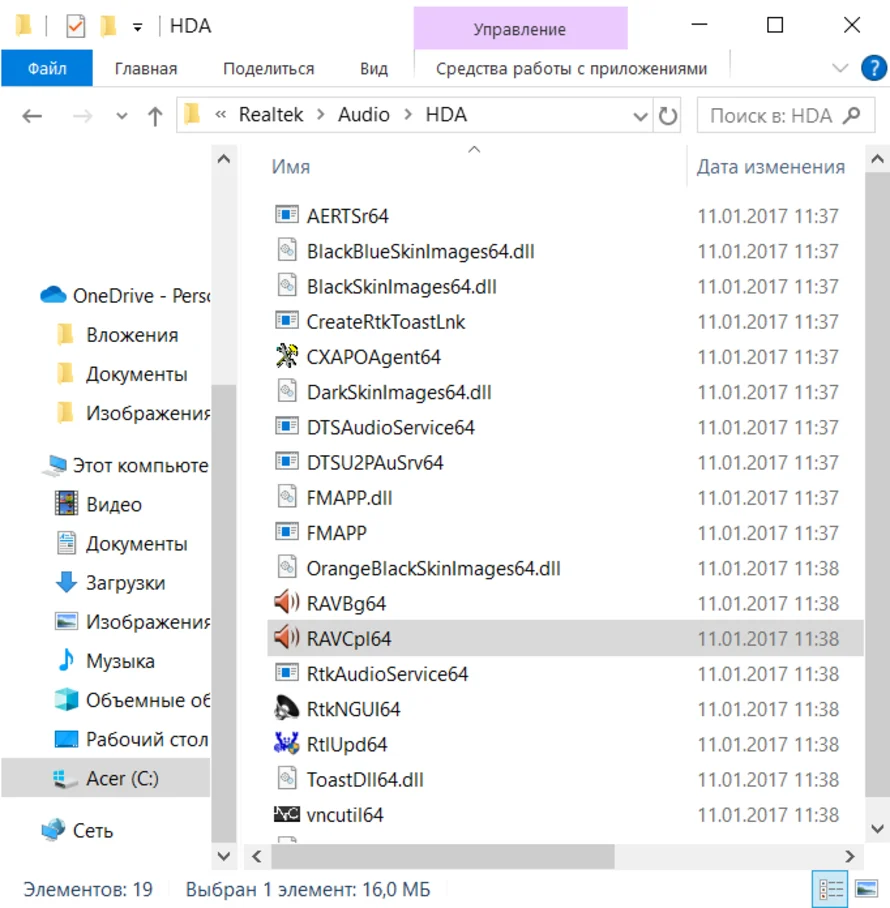Expand the chevron after Realtek in path
Viewport: 890px width, 908px height.
pos(320,115)
